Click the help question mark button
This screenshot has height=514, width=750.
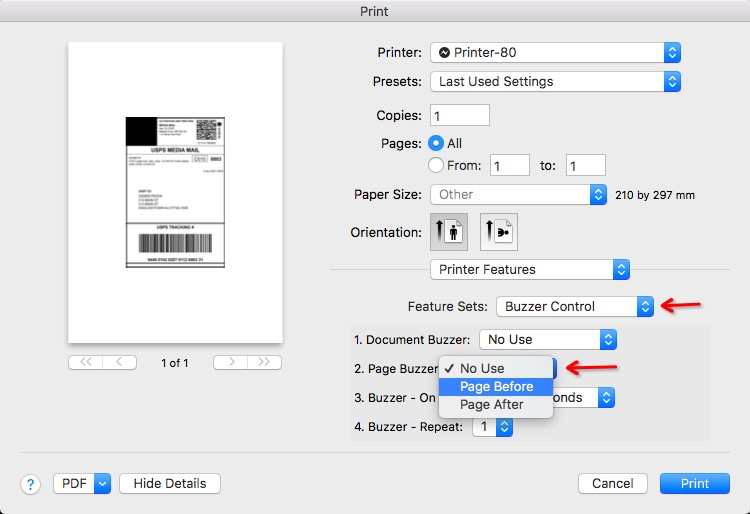(30, 484)
